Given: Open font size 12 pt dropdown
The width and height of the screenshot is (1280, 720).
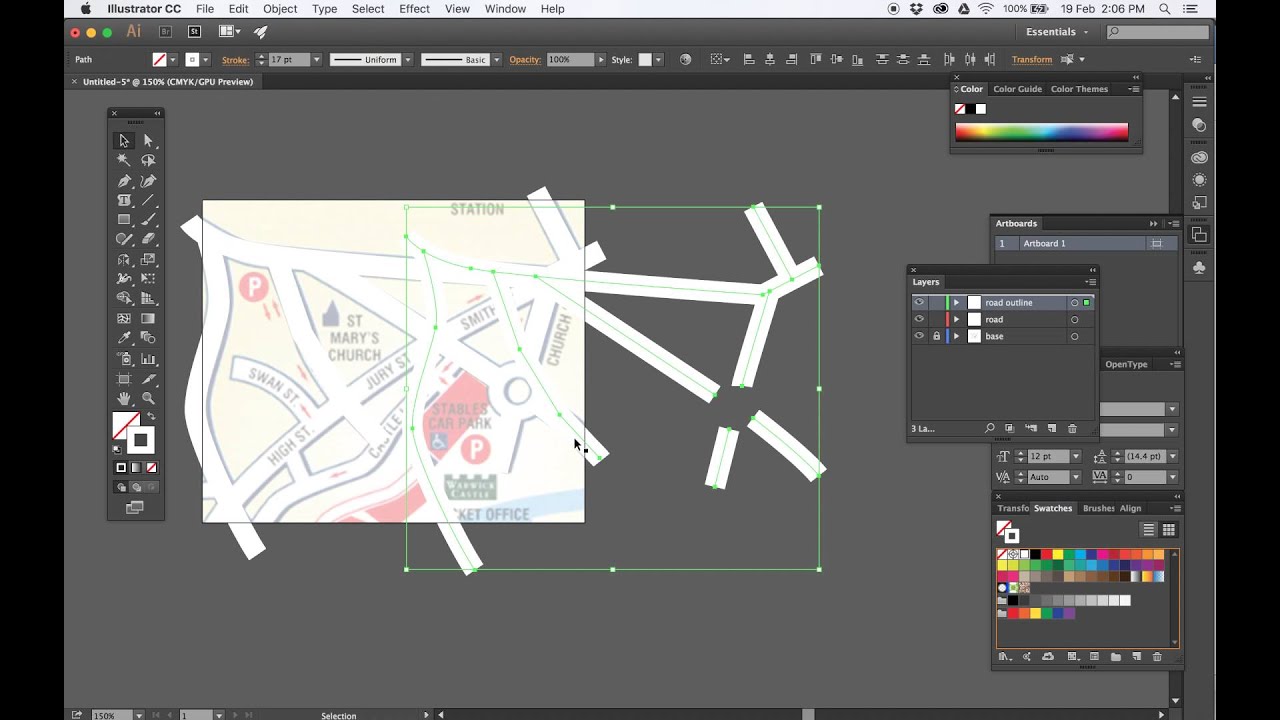Looking at the screenshot, I should [x=1076, y=456].
